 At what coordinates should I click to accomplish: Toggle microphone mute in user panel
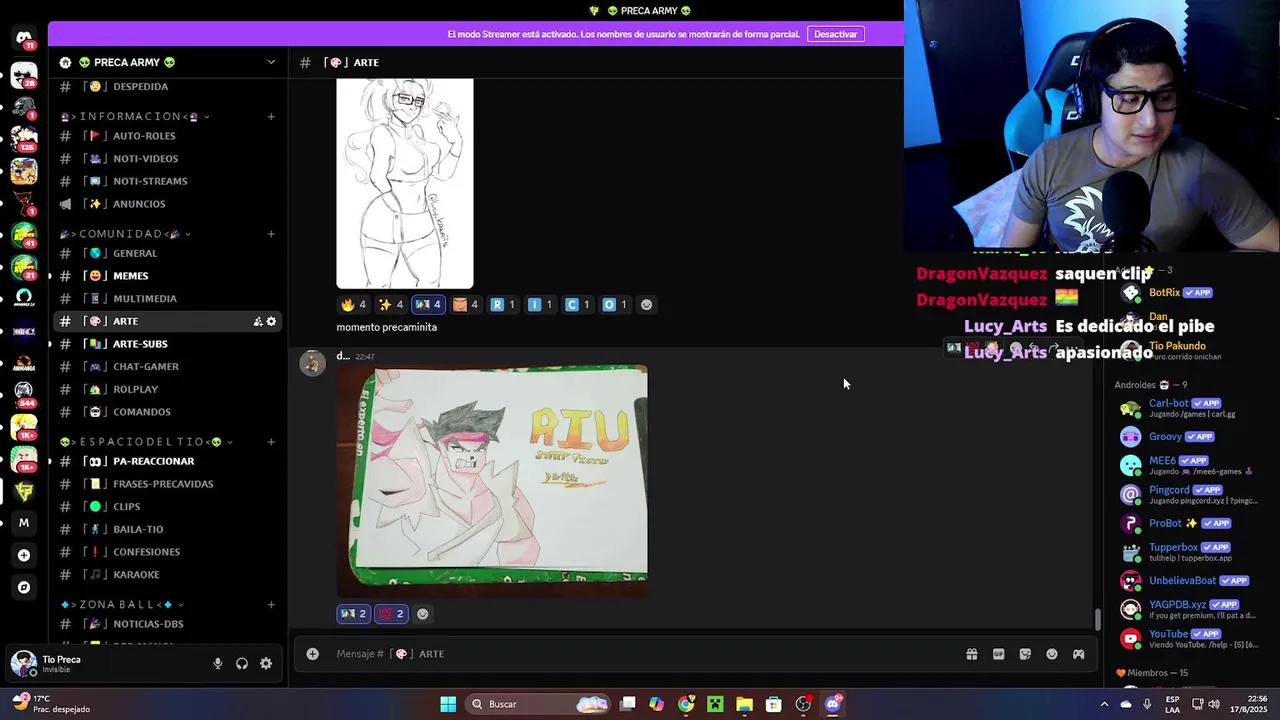pyautogui.click(x=218, y=663)
